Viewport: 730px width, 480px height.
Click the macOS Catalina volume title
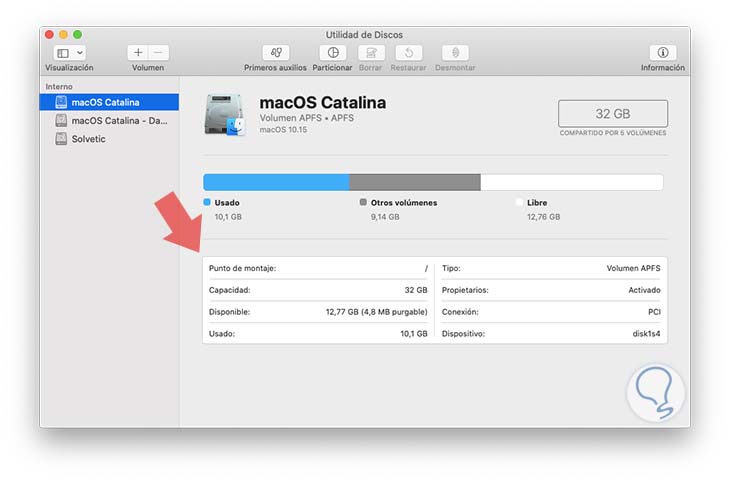(323, 102)
